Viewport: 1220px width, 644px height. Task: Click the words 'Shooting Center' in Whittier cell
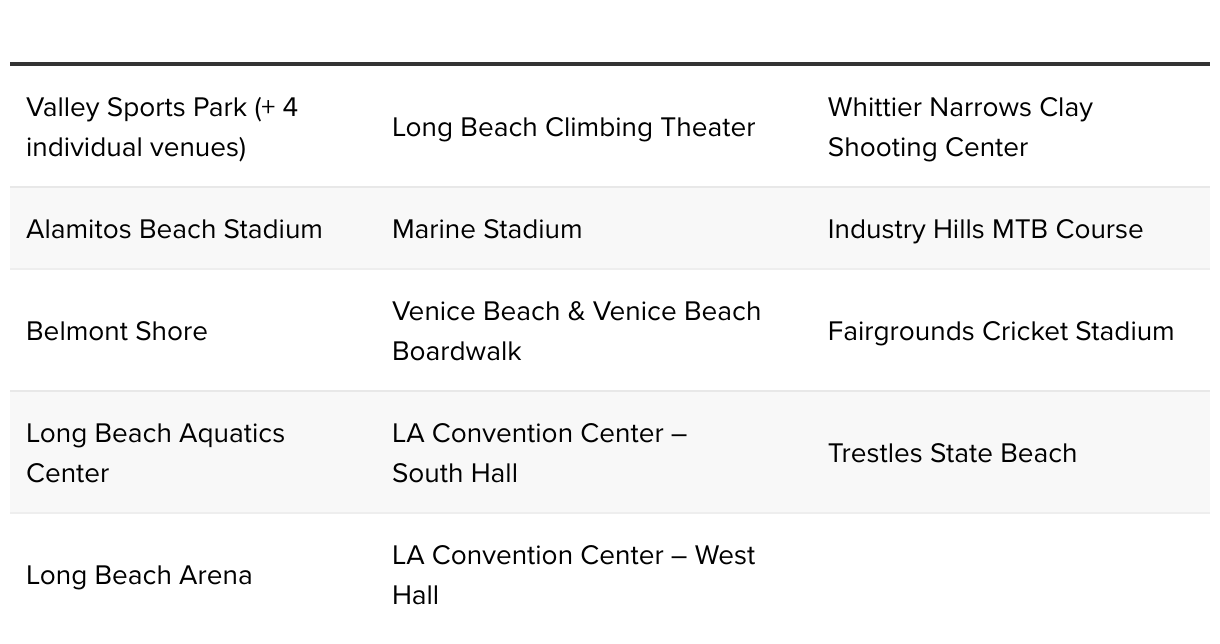click(928, 148)
